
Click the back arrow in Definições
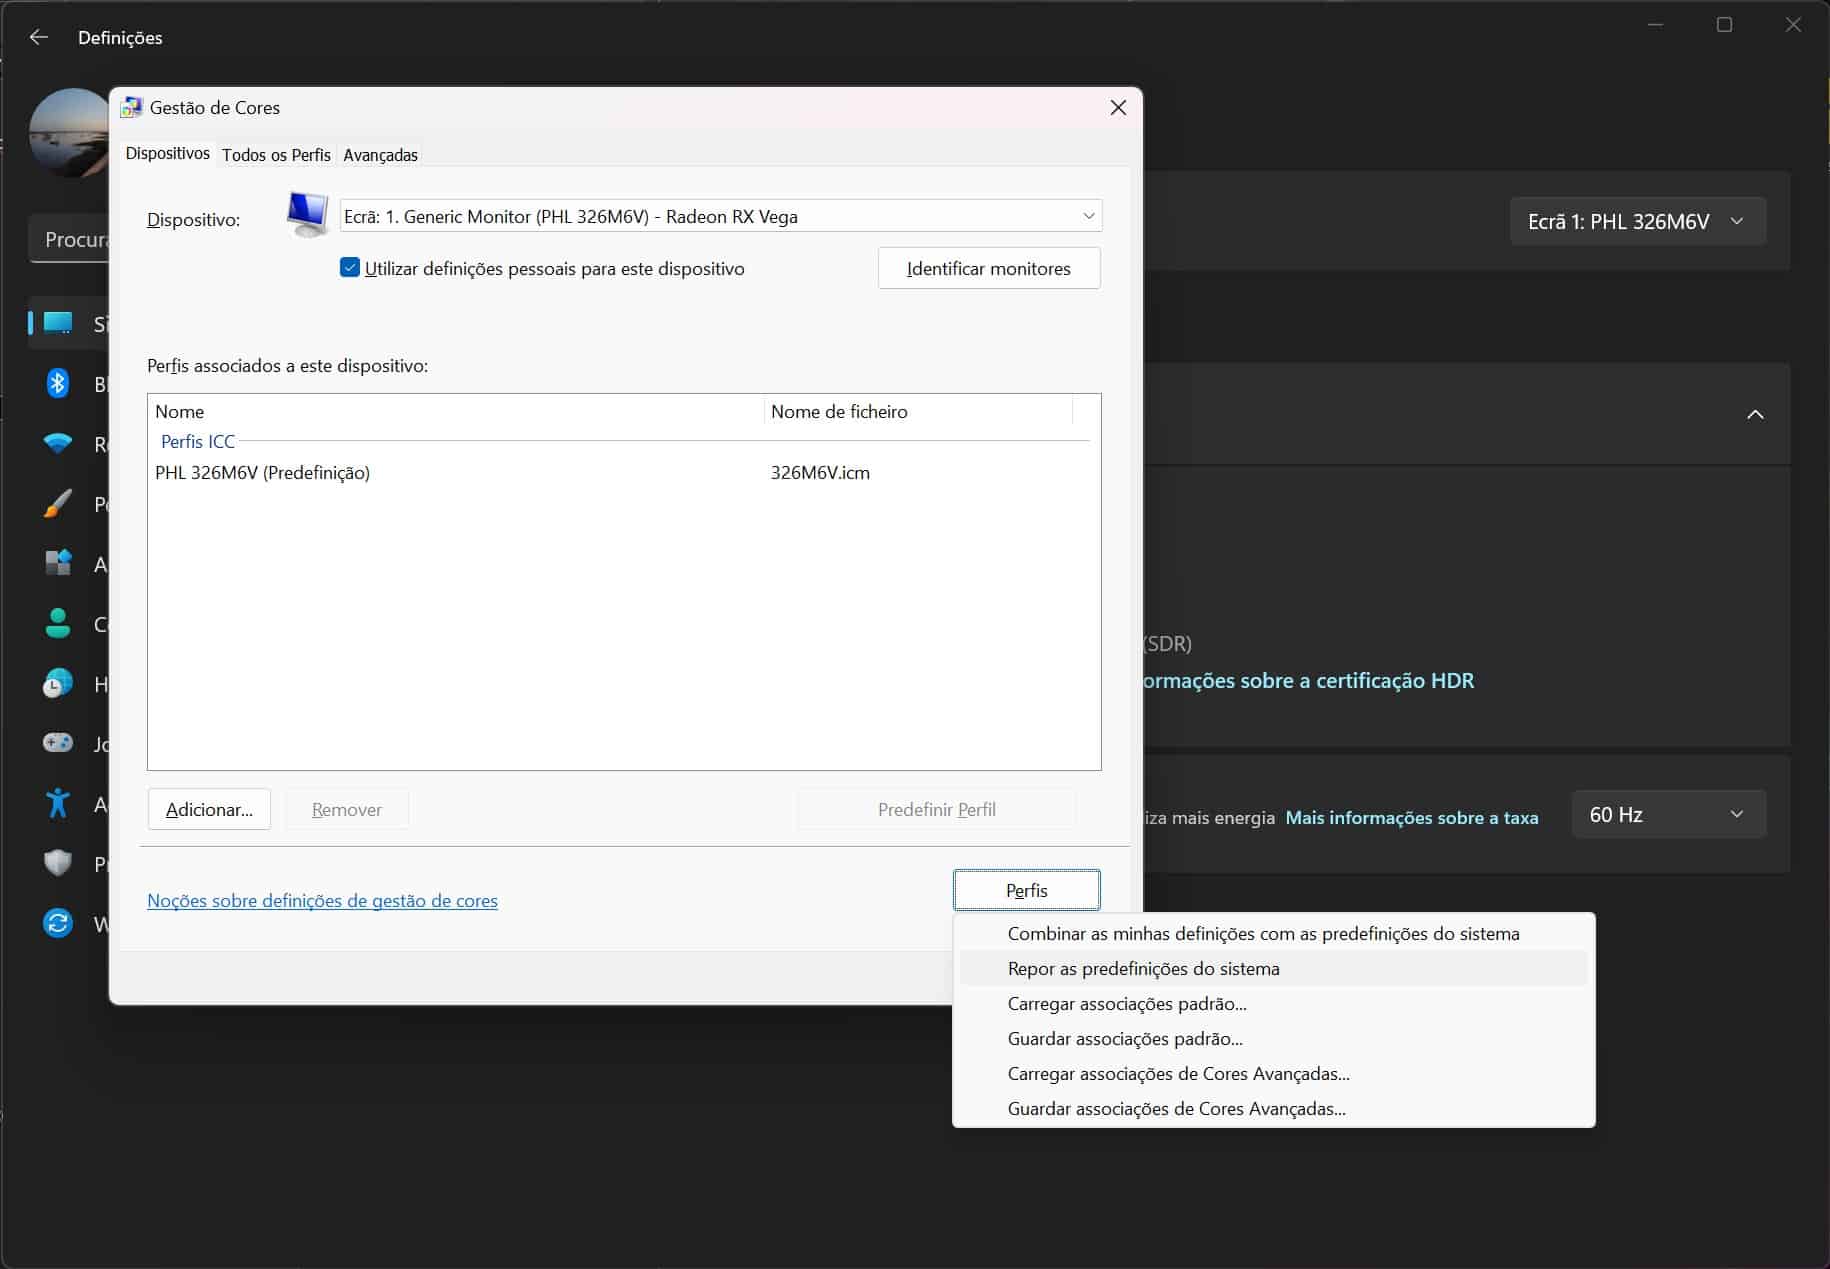click(39, 37)
